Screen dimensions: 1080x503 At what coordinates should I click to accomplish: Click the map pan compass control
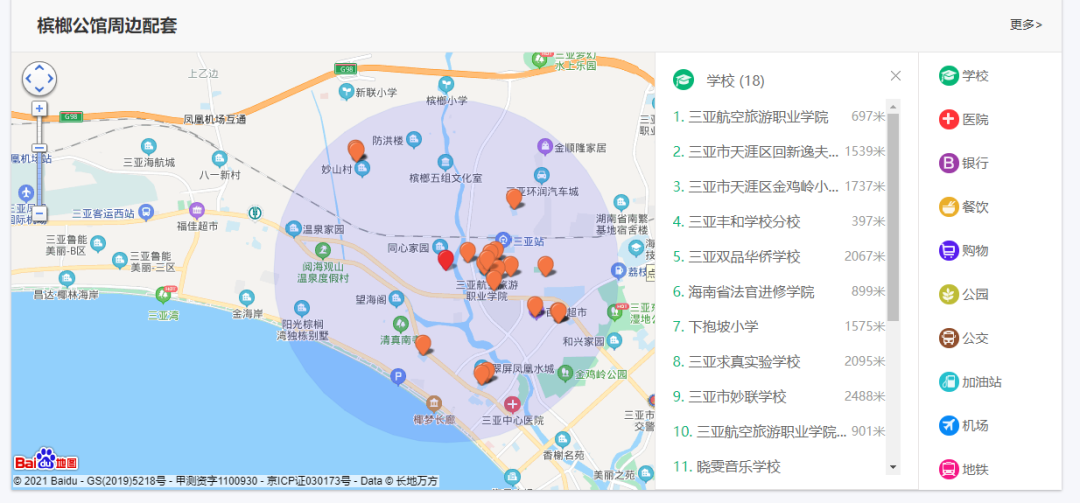click(x=39, y=79)
